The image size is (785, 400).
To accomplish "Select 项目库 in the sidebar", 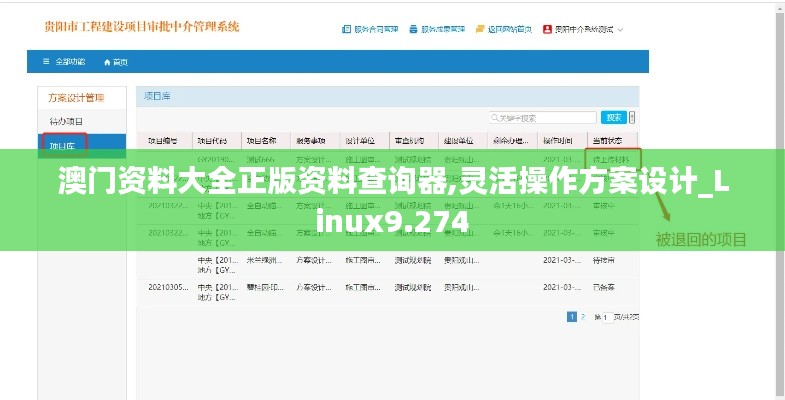I will coord(63,146).
